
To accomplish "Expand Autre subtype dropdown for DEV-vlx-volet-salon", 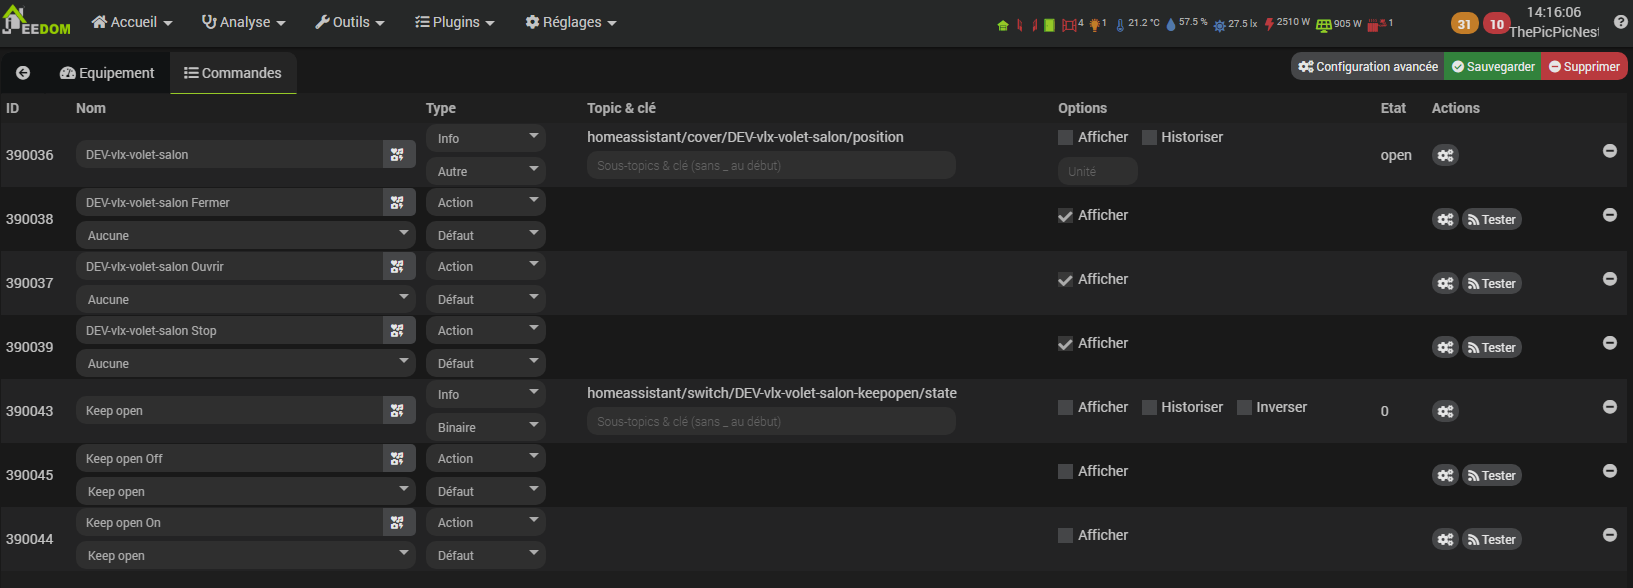I will 486,171.
